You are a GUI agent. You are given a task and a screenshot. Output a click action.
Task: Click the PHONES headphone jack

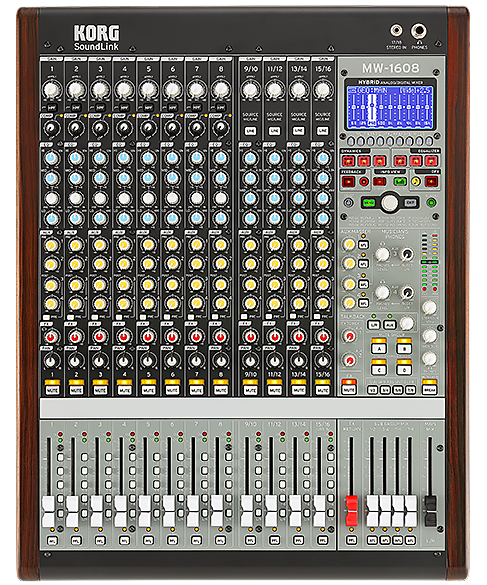coord(419,31)
